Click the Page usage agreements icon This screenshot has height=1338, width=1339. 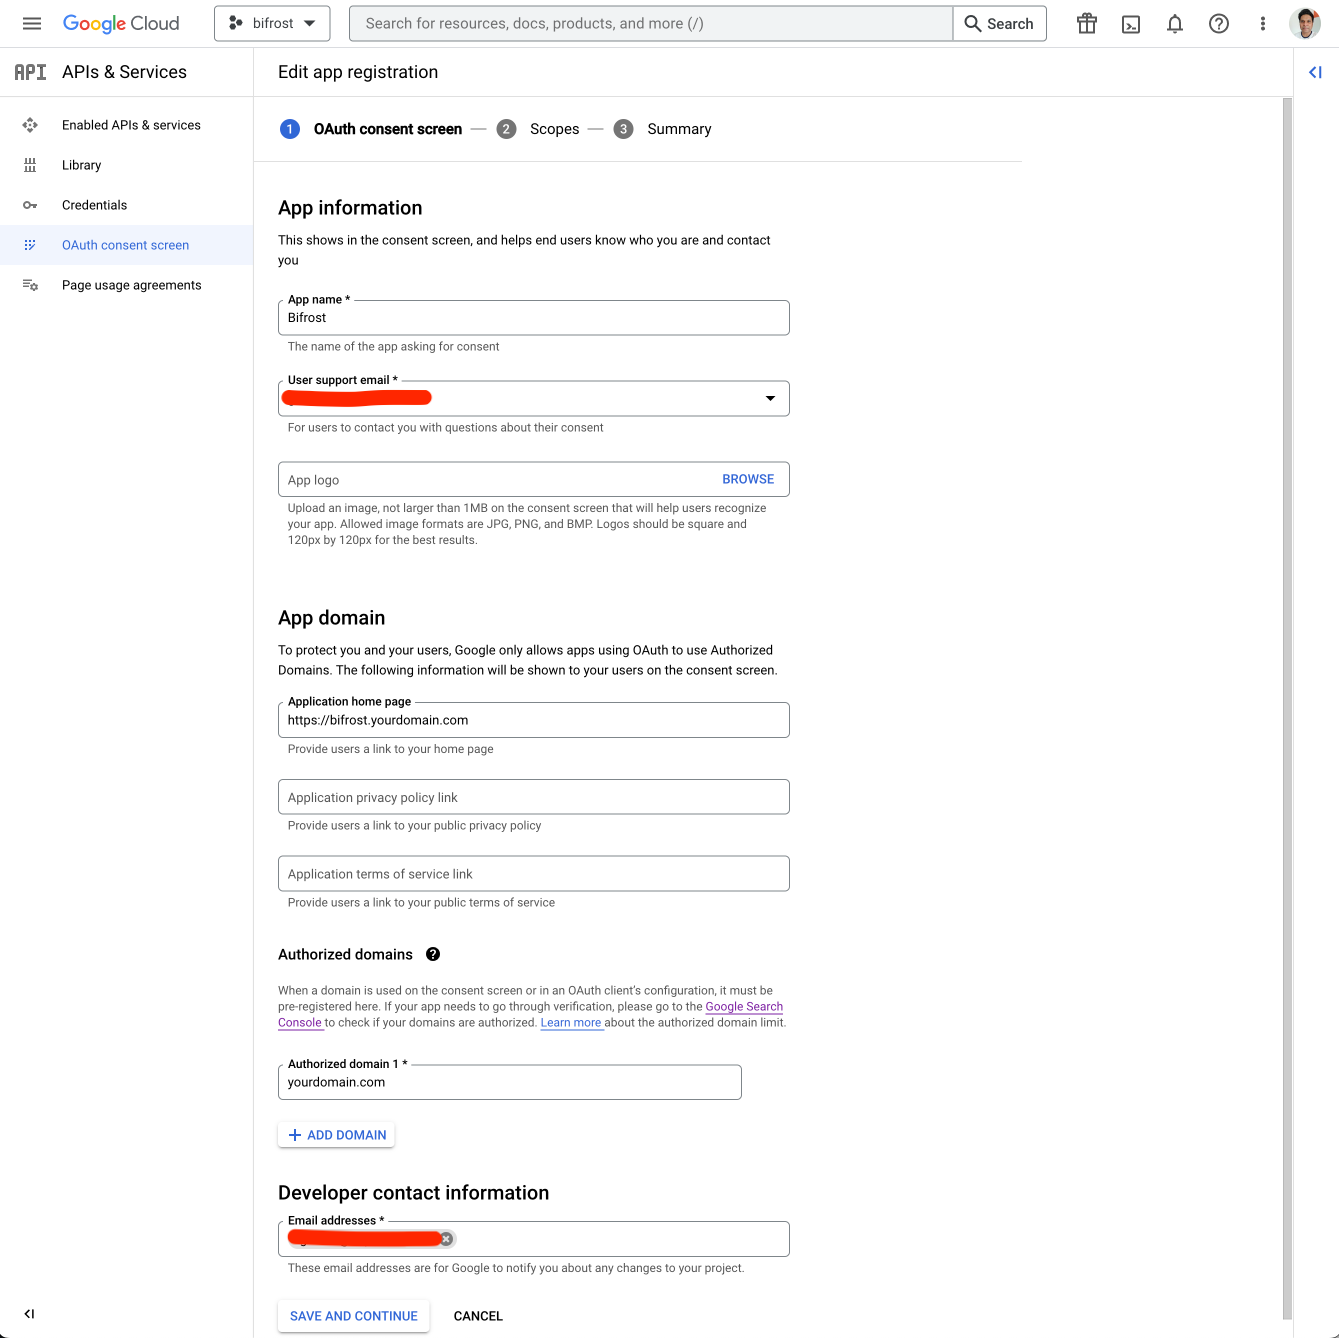click(30, 285)
